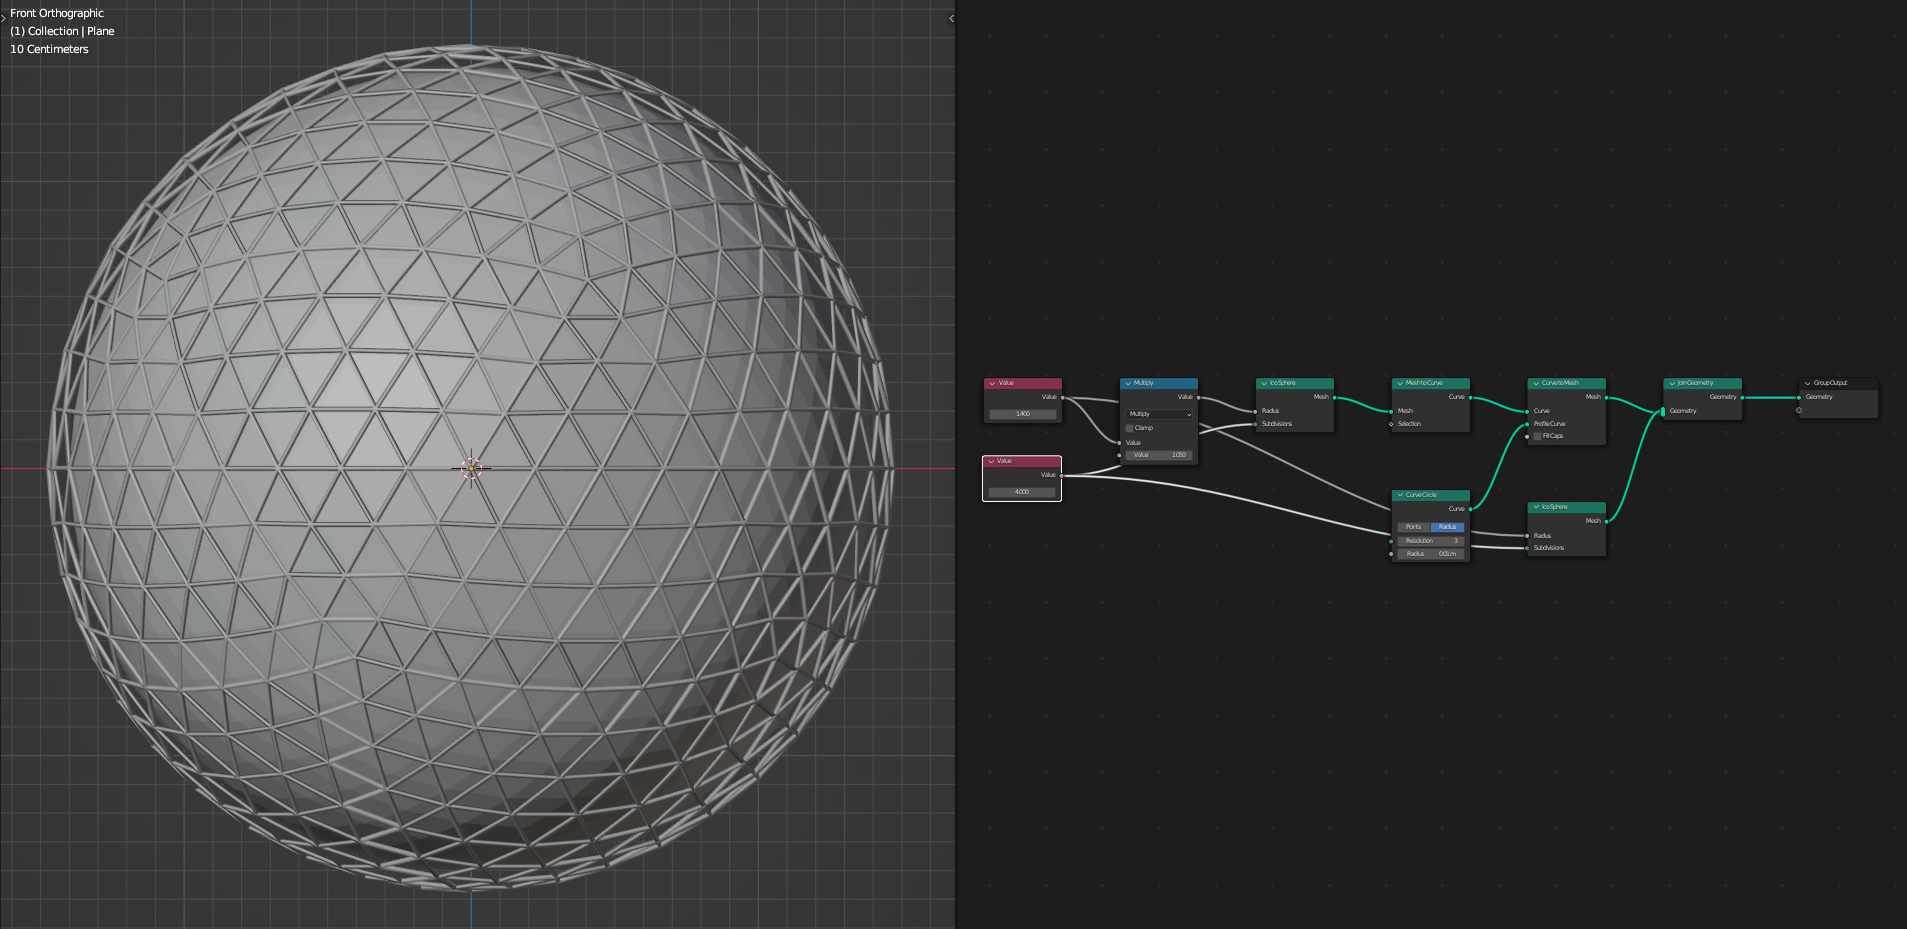Collapse the Curve Circle node chevron
The height and width of the screenshot is (929, 1907).
(1400, 495)
